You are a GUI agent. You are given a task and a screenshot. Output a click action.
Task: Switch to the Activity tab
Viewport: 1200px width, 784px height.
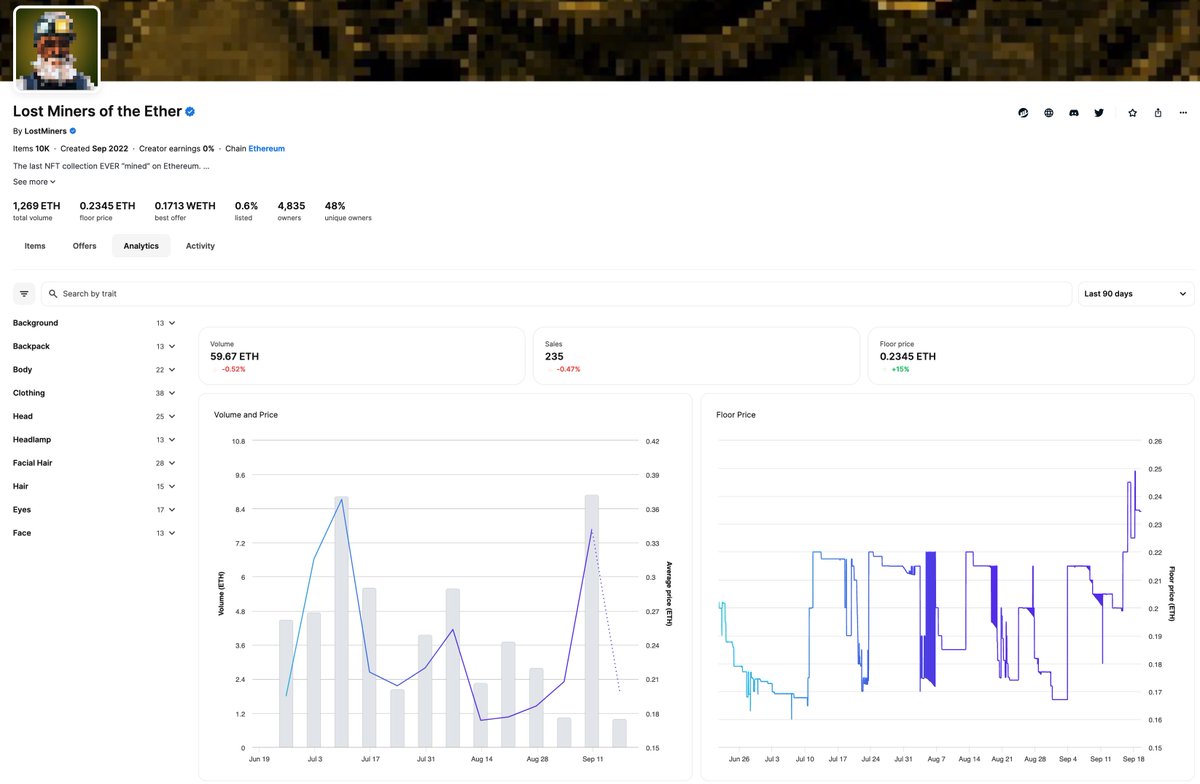click(x=200, y=246)
